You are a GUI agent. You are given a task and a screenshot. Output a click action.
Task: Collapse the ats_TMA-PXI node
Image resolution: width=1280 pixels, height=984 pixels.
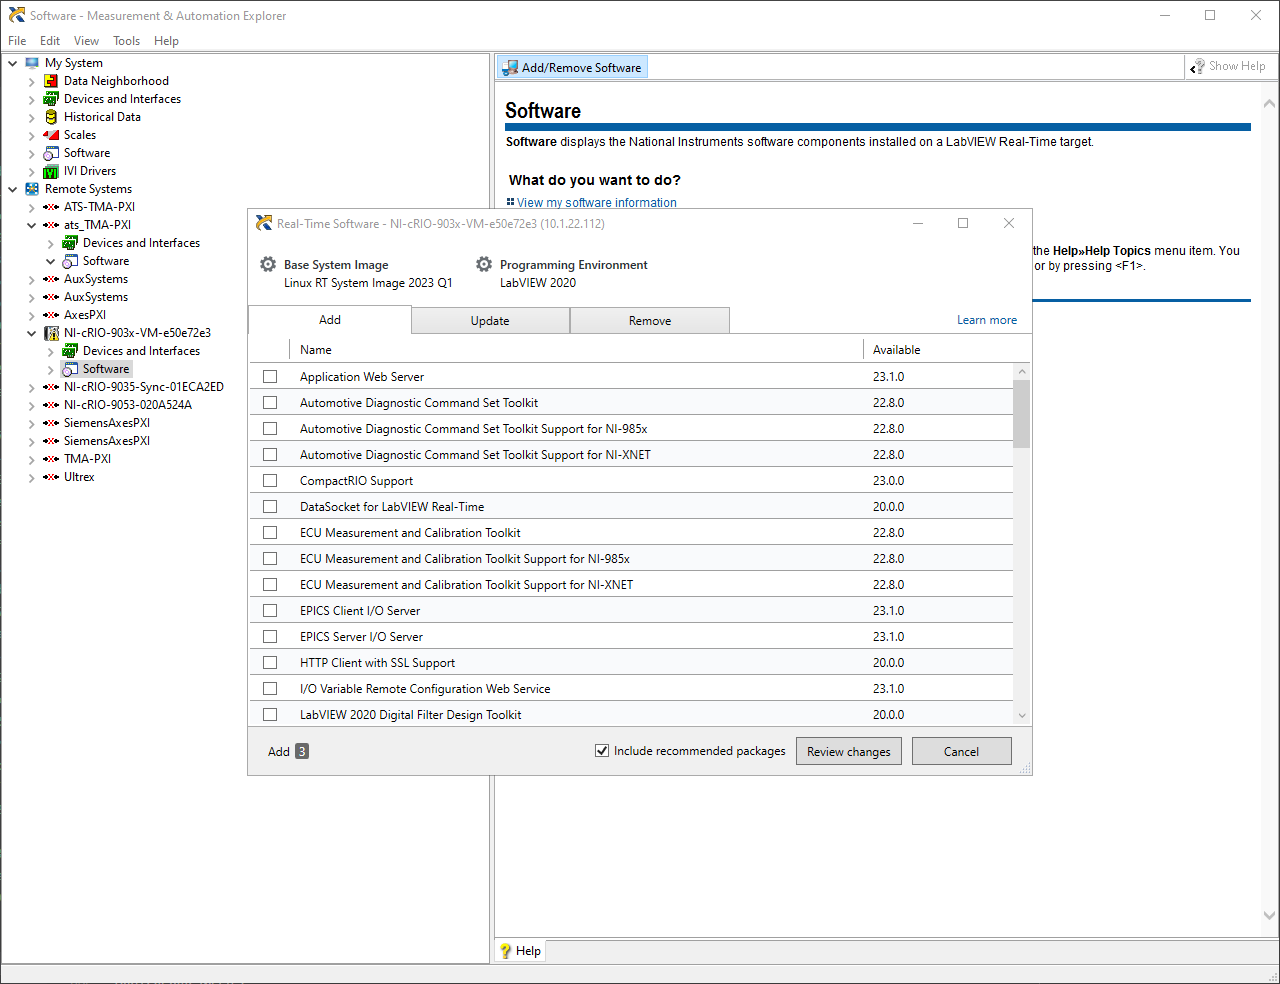click(32, 225)
